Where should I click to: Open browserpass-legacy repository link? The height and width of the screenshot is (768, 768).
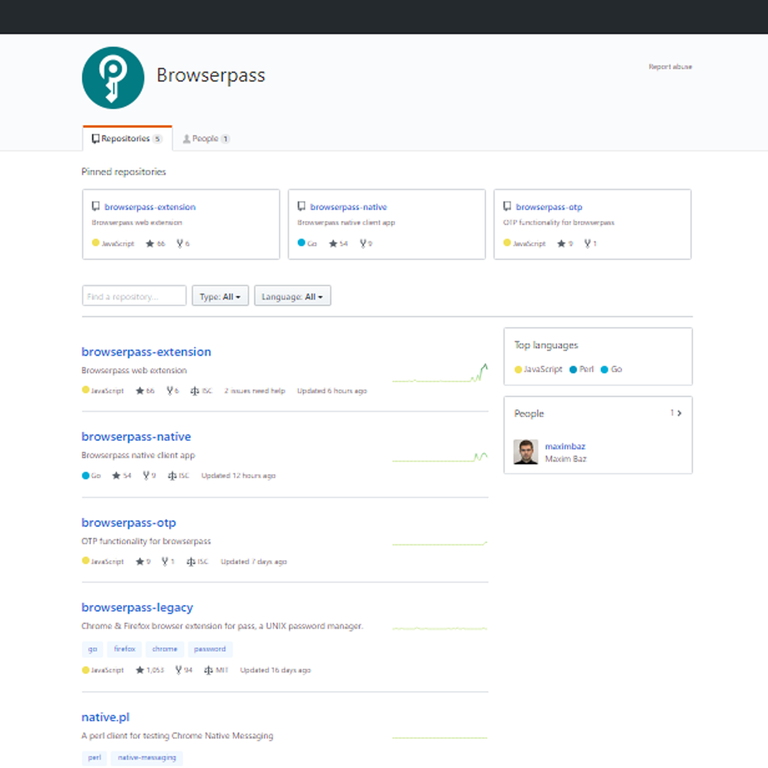click(137, 608)
